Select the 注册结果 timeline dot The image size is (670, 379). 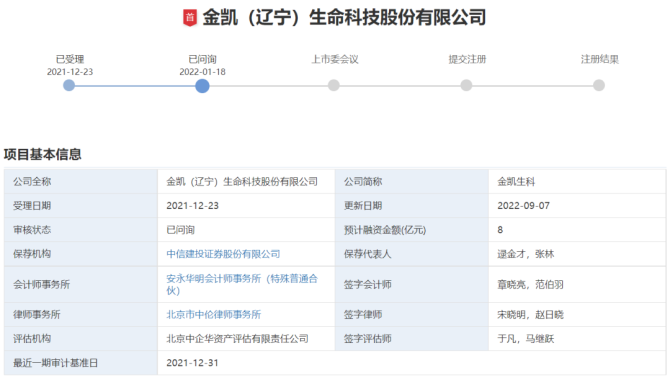tap(599, 85)
